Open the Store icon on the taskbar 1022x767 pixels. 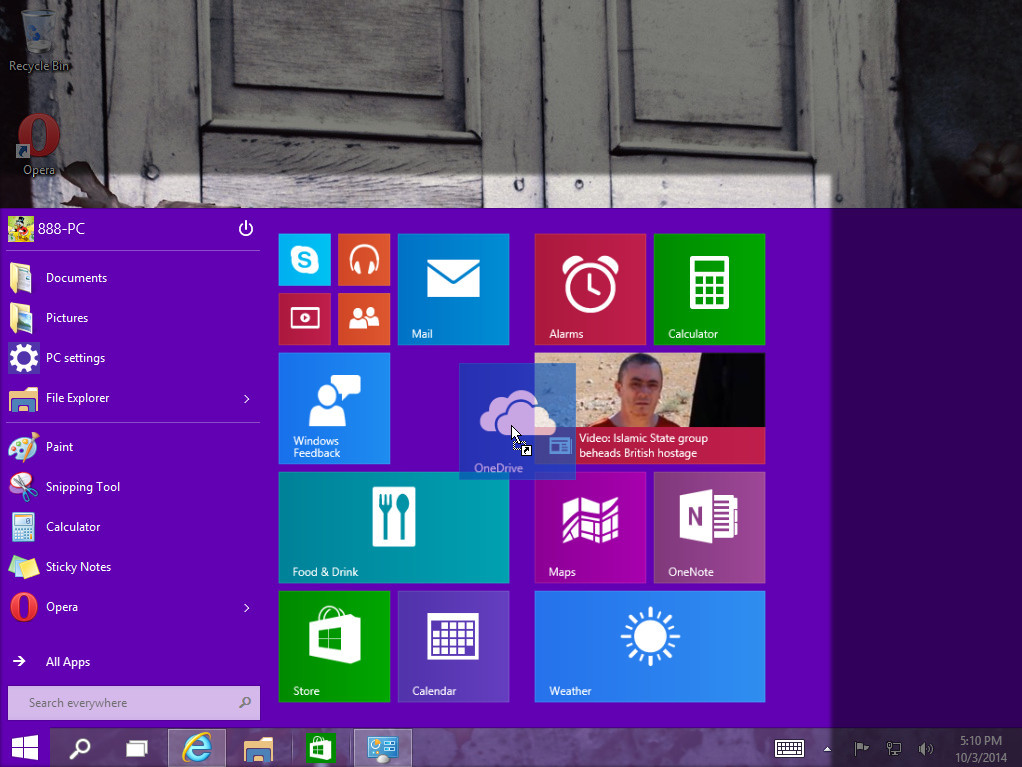[319, 748]
